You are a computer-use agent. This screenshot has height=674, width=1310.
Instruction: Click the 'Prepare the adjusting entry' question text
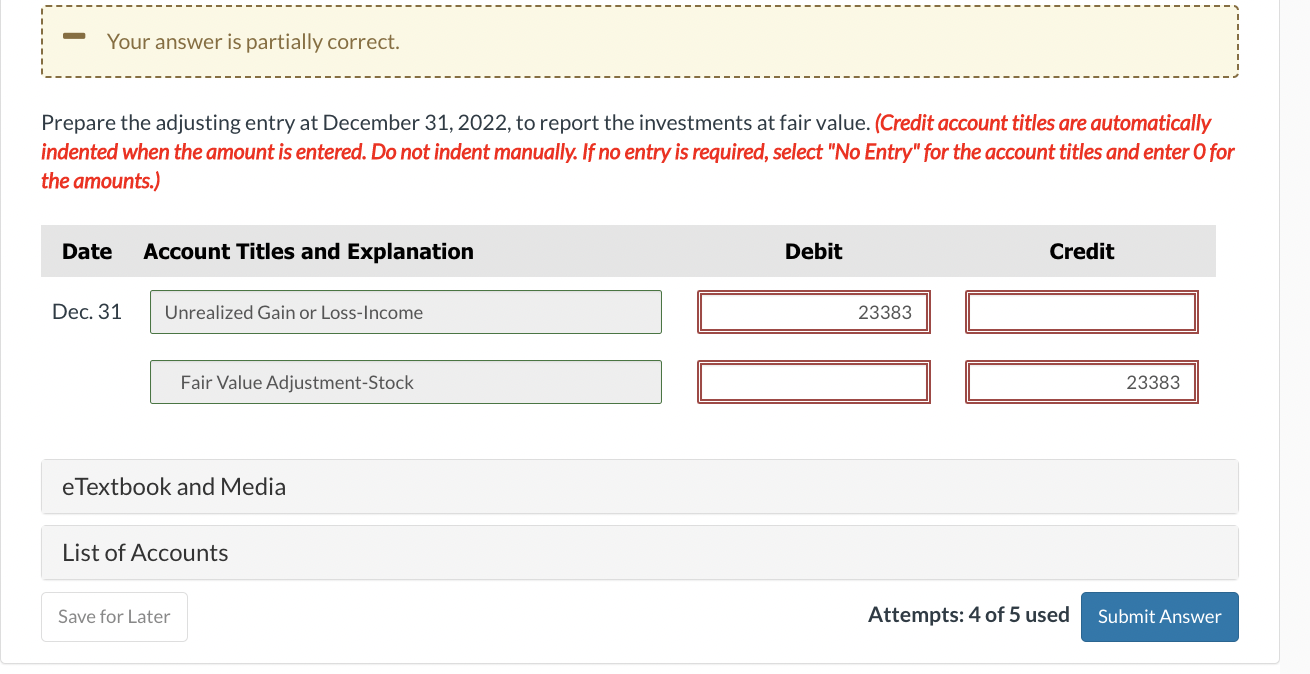[x=455, y=124]
